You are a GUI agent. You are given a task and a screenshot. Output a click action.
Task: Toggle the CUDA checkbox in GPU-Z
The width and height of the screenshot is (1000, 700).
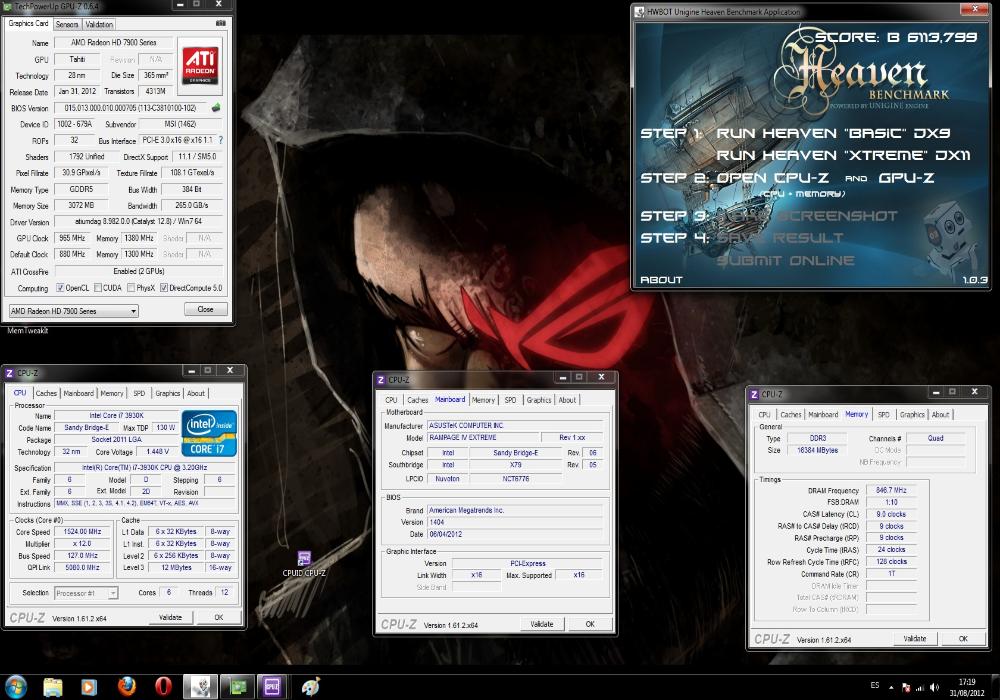click(98, 288)
